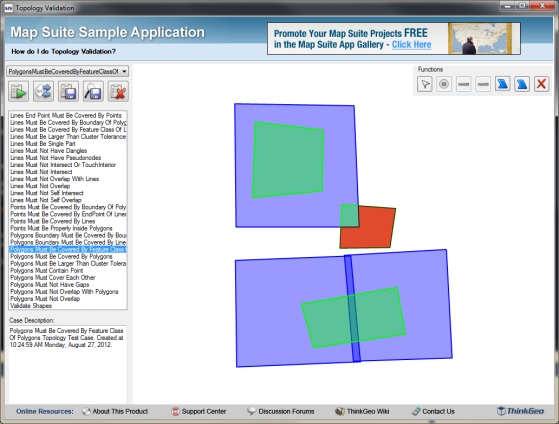
Task: Select 'Lines End Point Must Be Covered By Points'
Action: [66, 116]
